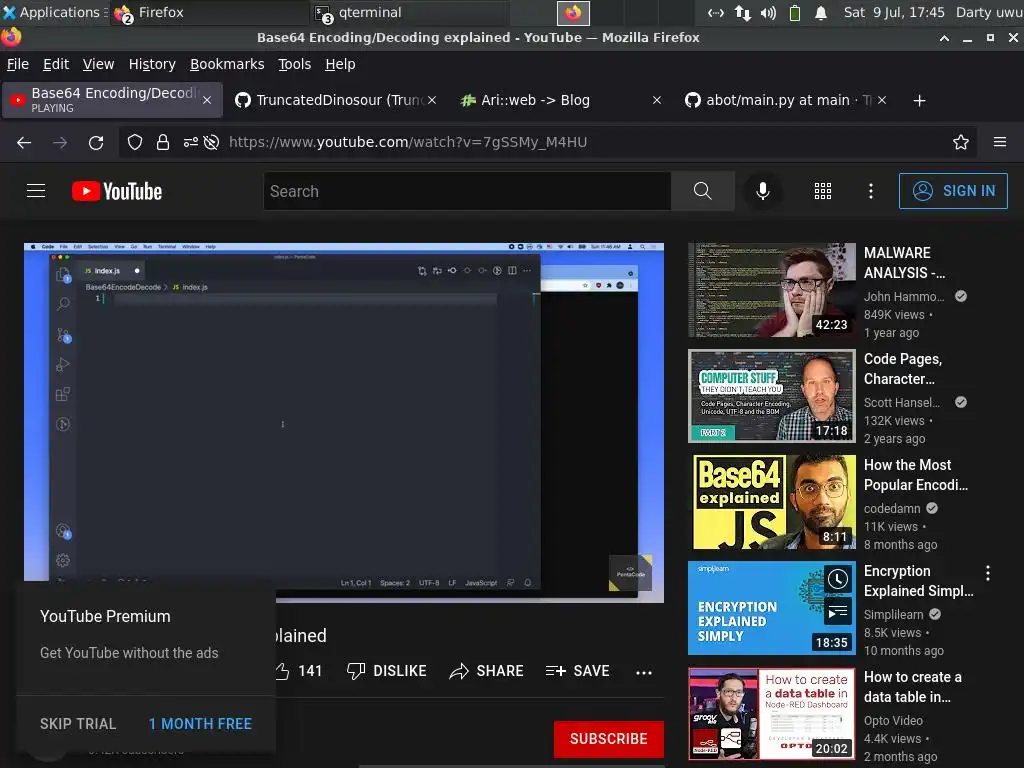Click the autoplay blocked icon in the URL bar

click(212, 142)
